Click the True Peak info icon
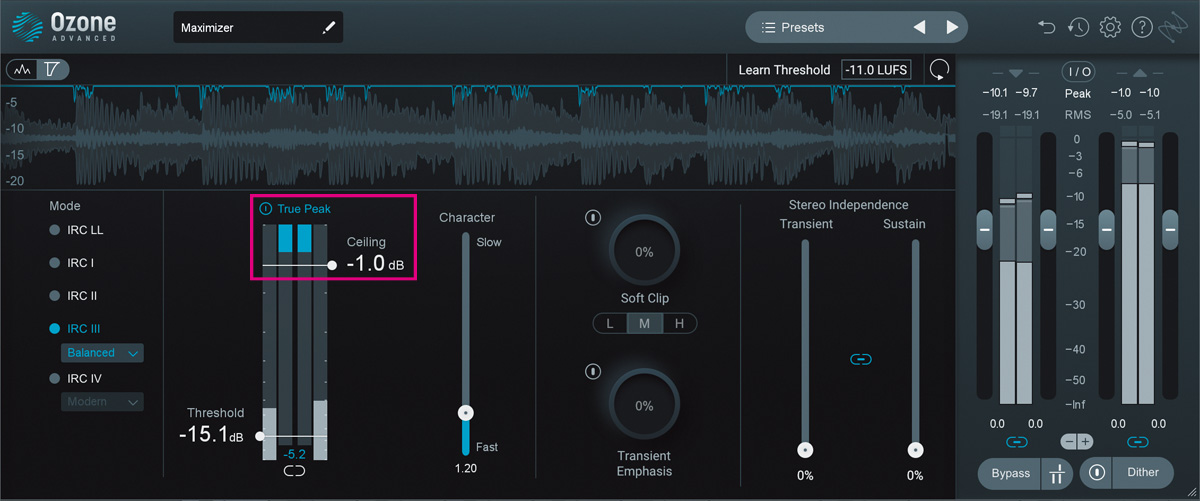Viewport: 1200px width, 501px height. (266, 209)
